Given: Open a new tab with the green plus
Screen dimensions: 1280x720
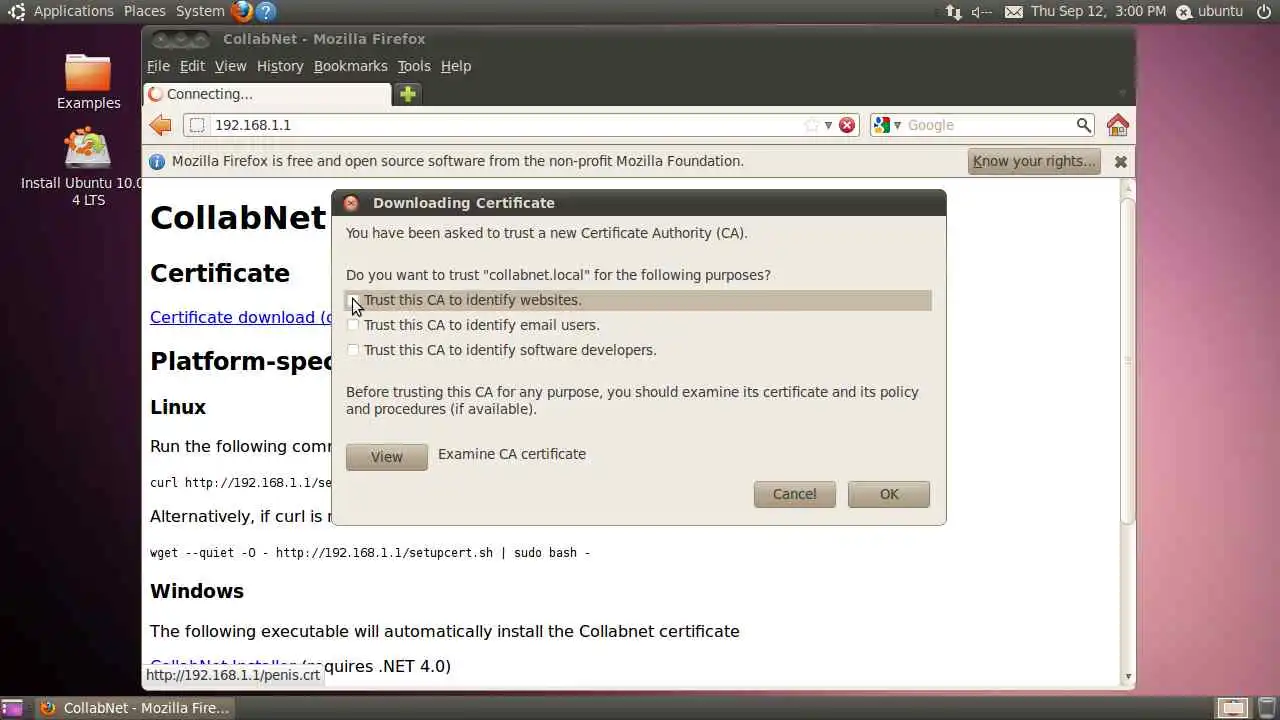Looking at the screenshot, I should [x=407, y=94].
